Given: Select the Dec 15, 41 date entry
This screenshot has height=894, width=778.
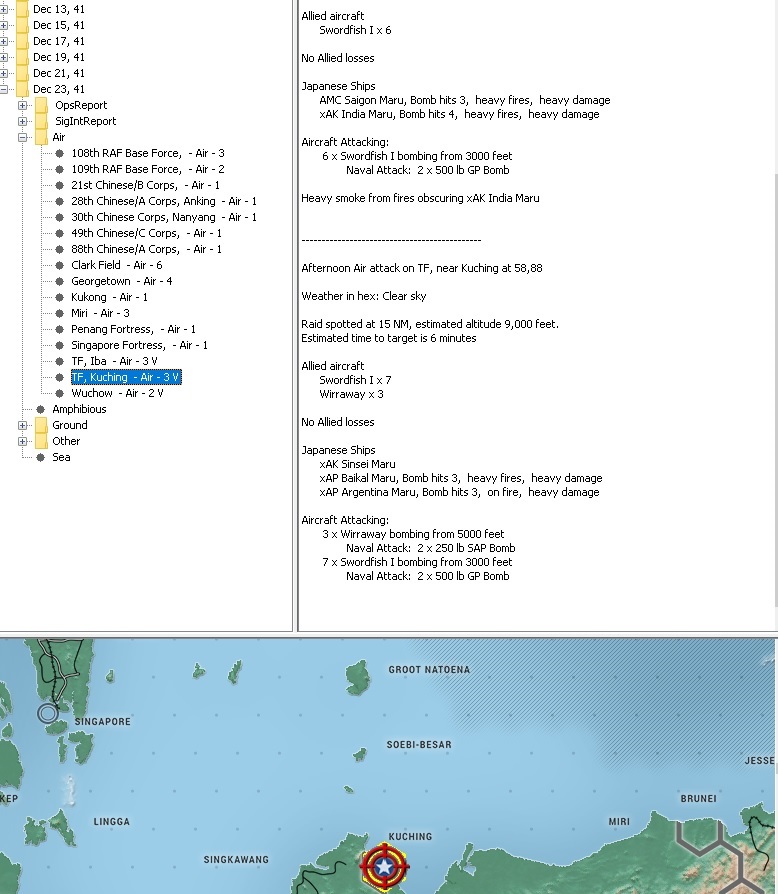Looking at the screenshot, I should (x=59, y=26).
